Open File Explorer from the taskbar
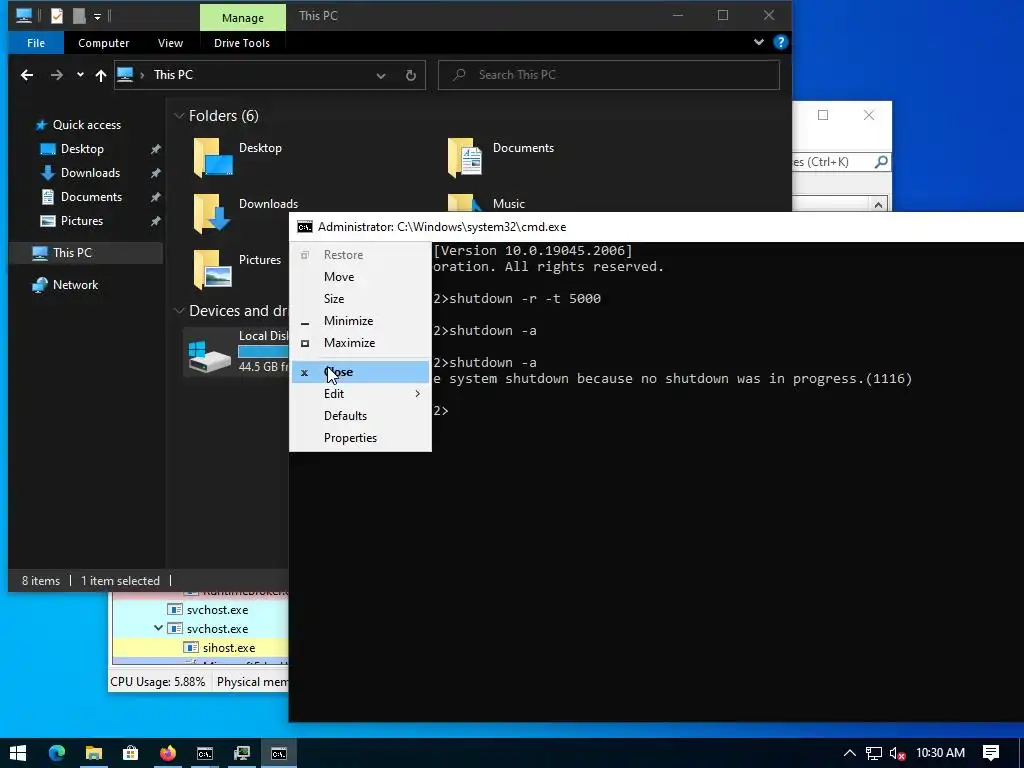Image resolution: width=1024 pixels, height=768 pixels. (x=93, y=753)
